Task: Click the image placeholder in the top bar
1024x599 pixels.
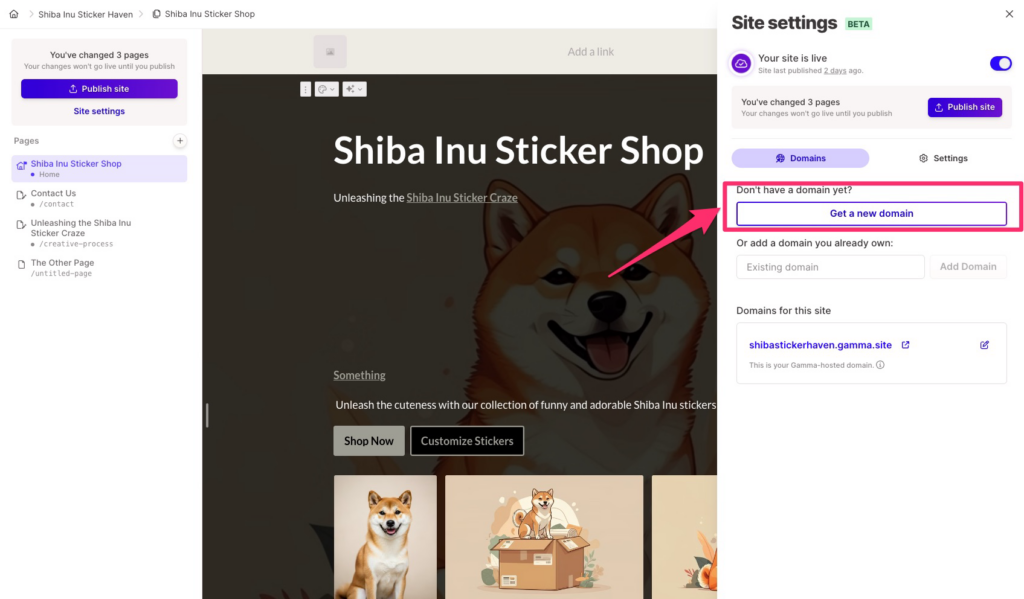Action: click(330, 51)
